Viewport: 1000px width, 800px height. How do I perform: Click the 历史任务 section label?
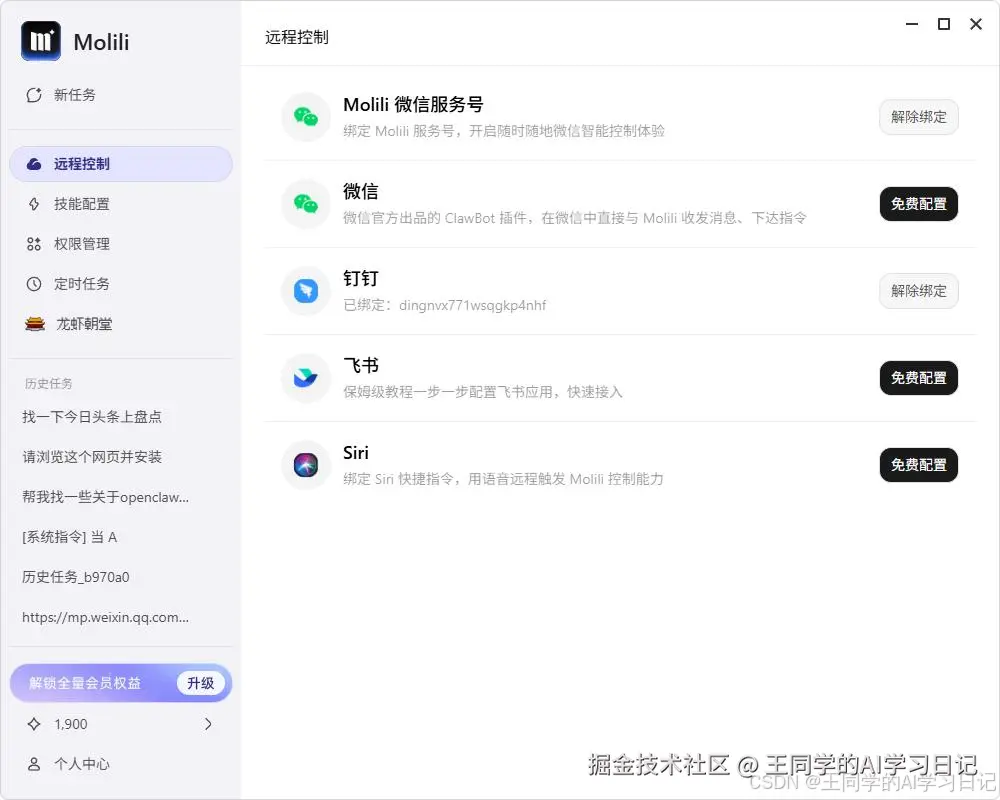(48, 383)
